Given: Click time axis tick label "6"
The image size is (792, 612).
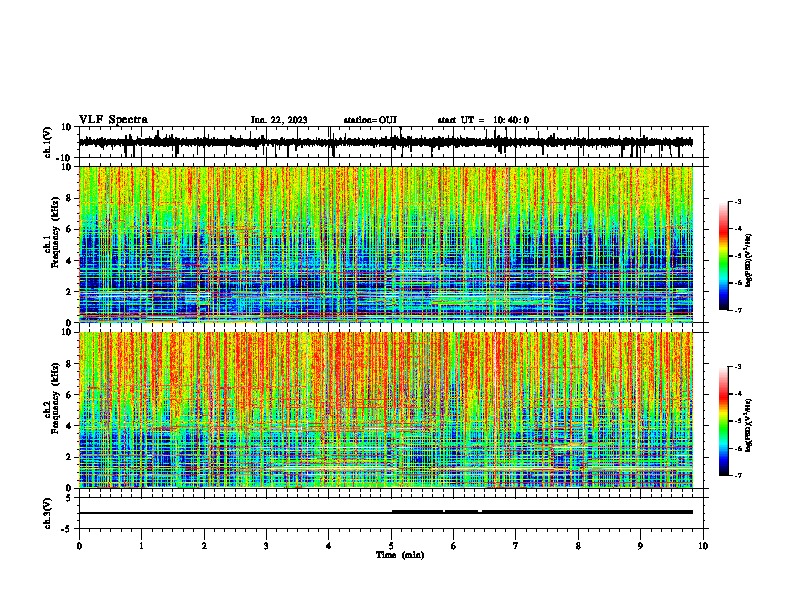Looking at the screenshot, I should [x=454, y=546].
